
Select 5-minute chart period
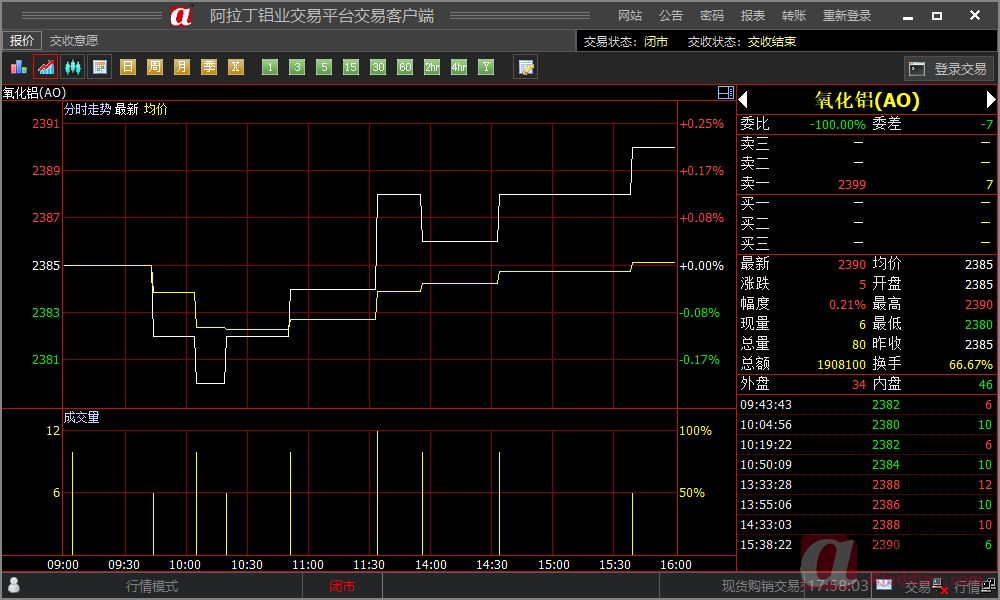(324, 67)
